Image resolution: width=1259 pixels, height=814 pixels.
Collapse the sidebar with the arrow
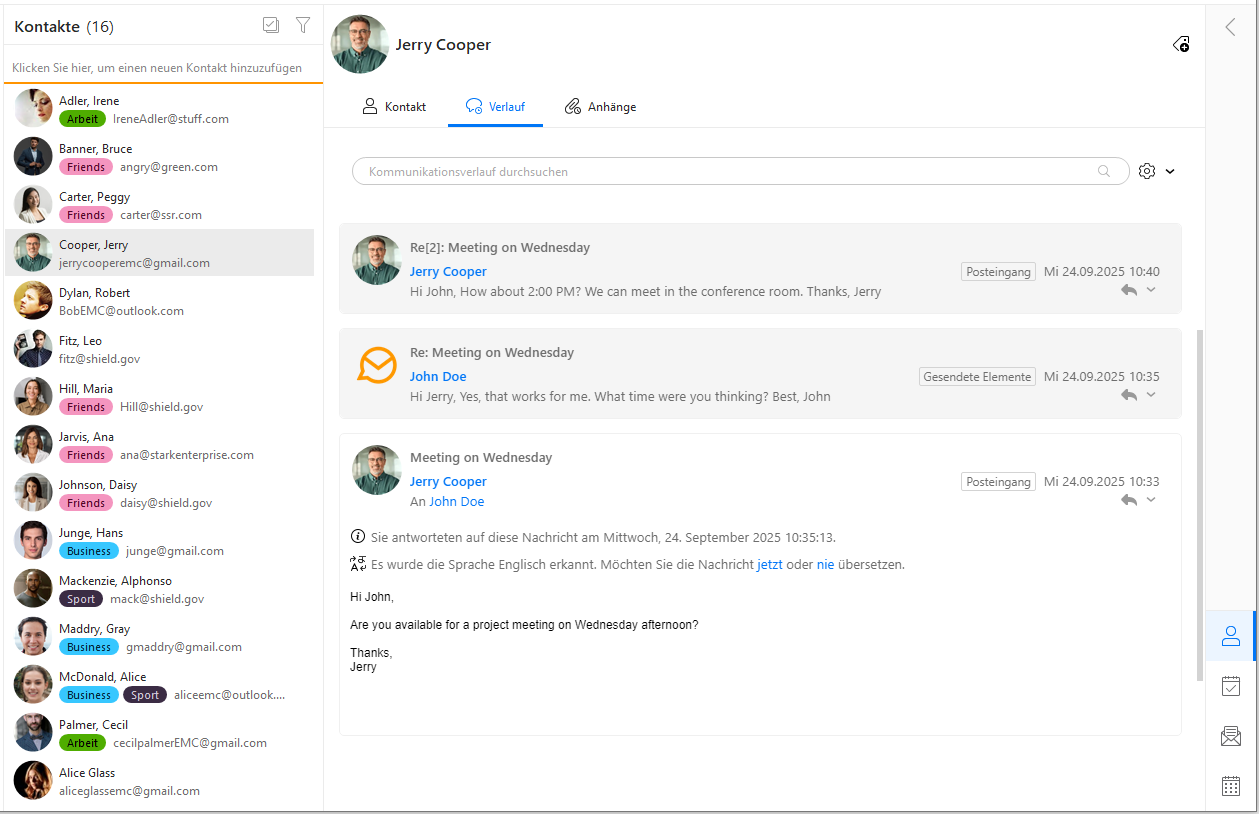(x=1231, y=27)
